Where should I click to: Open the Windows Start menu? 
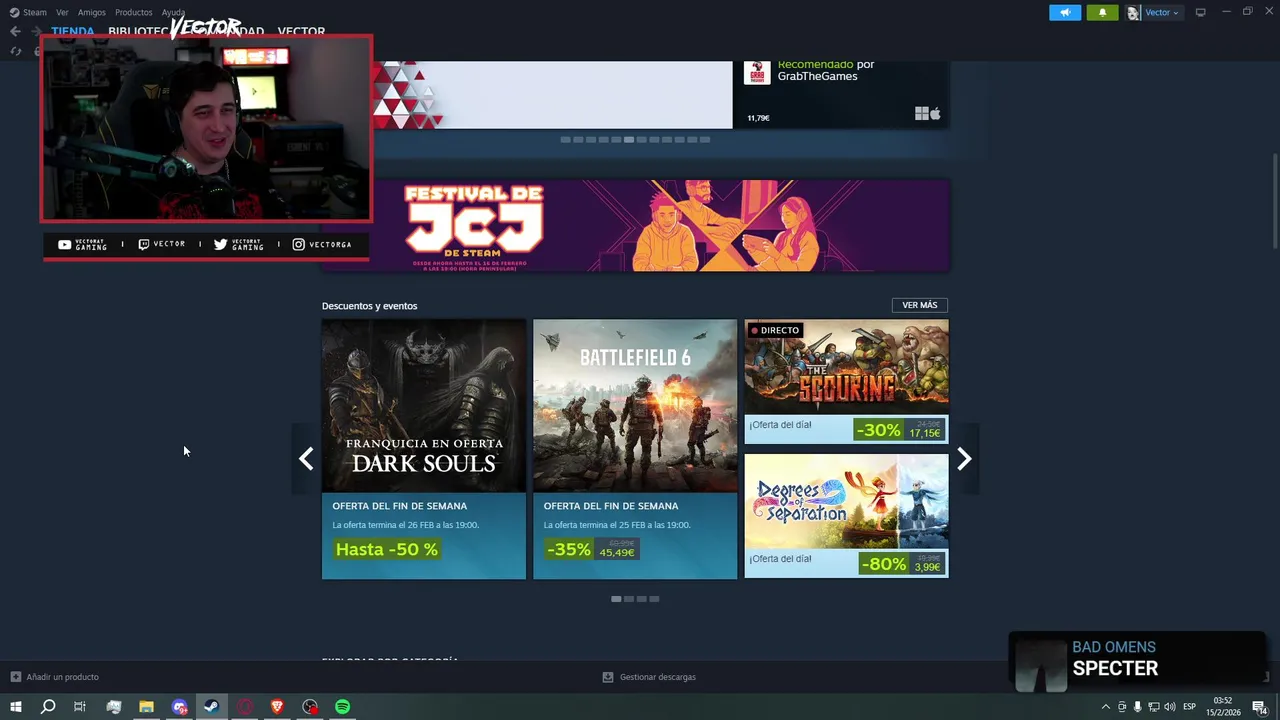pos(15,707)
